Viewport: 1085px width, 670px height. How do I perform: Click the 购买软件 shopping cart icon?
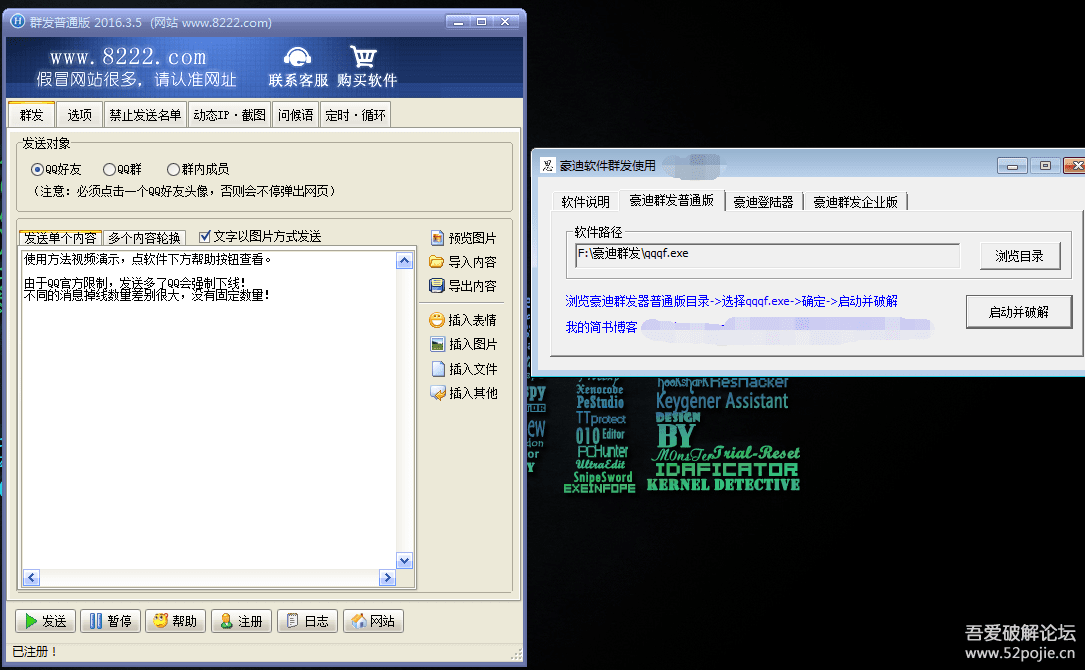coord(364,58)
